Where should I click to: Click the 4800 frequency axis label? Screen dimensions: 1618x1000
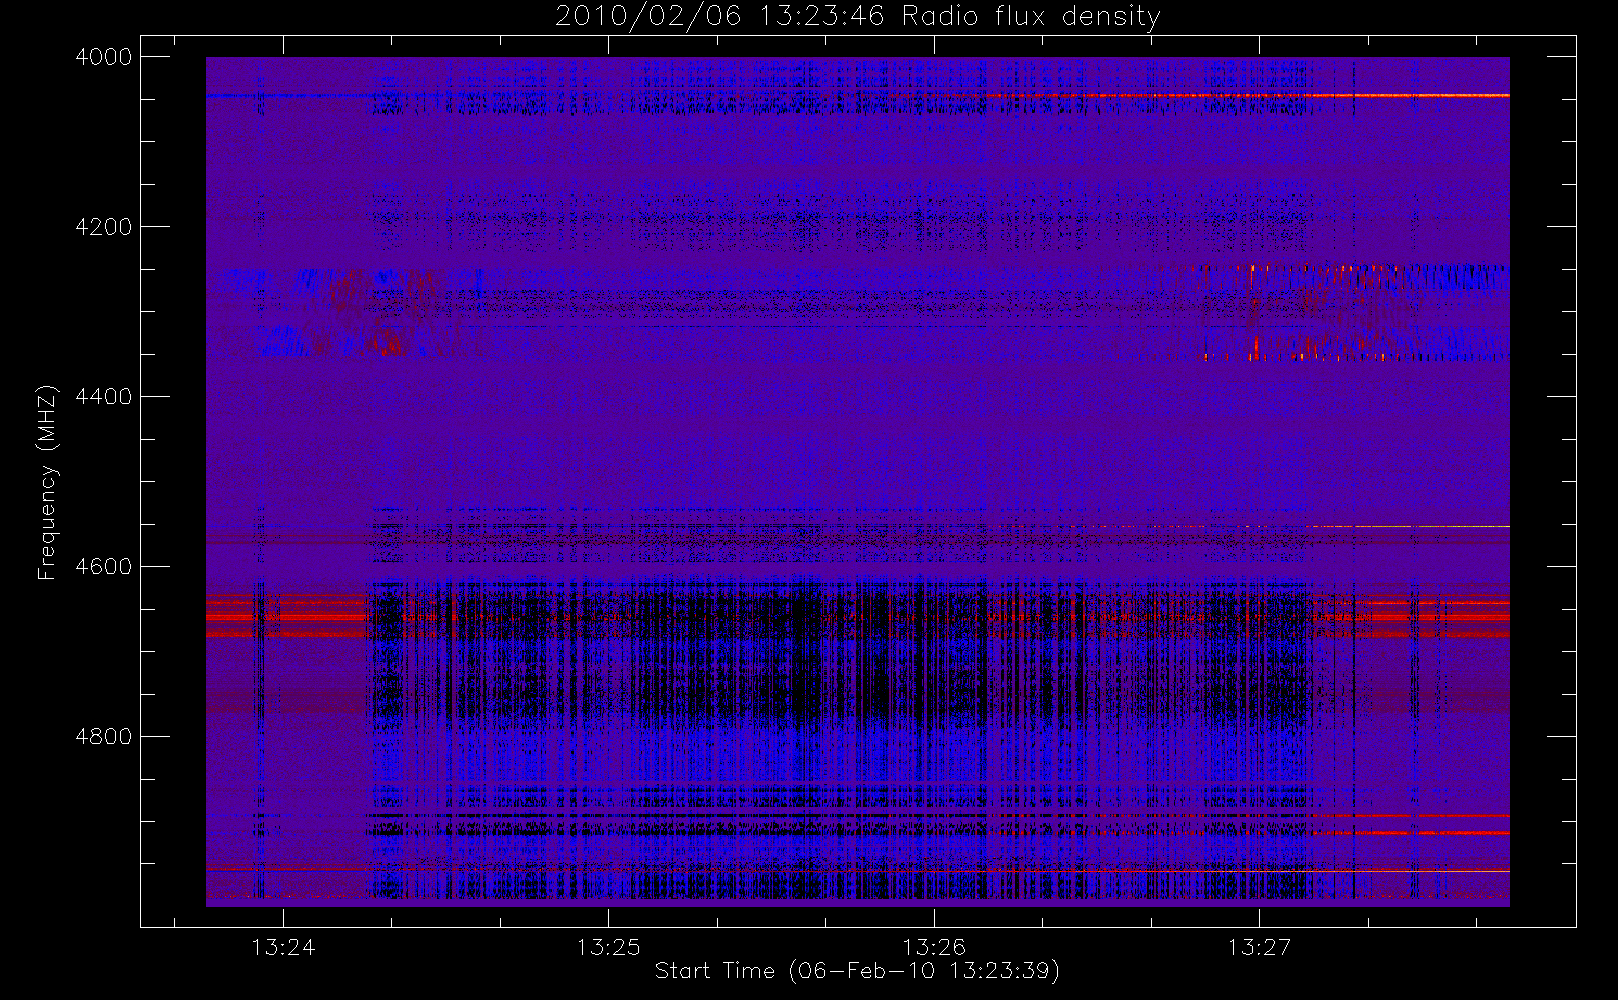104,737
